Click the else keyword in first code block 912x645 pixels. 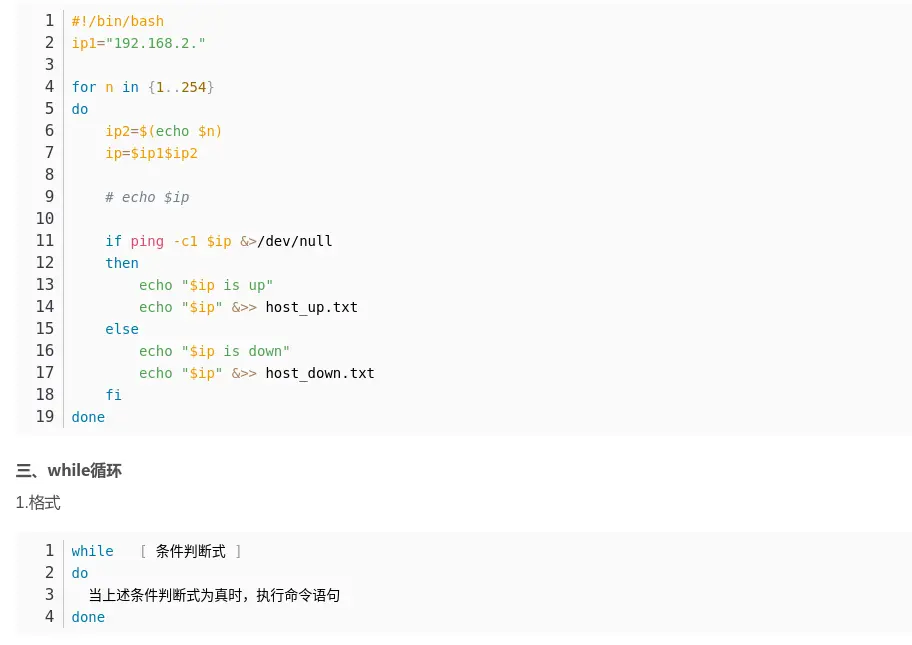[121, 329]
